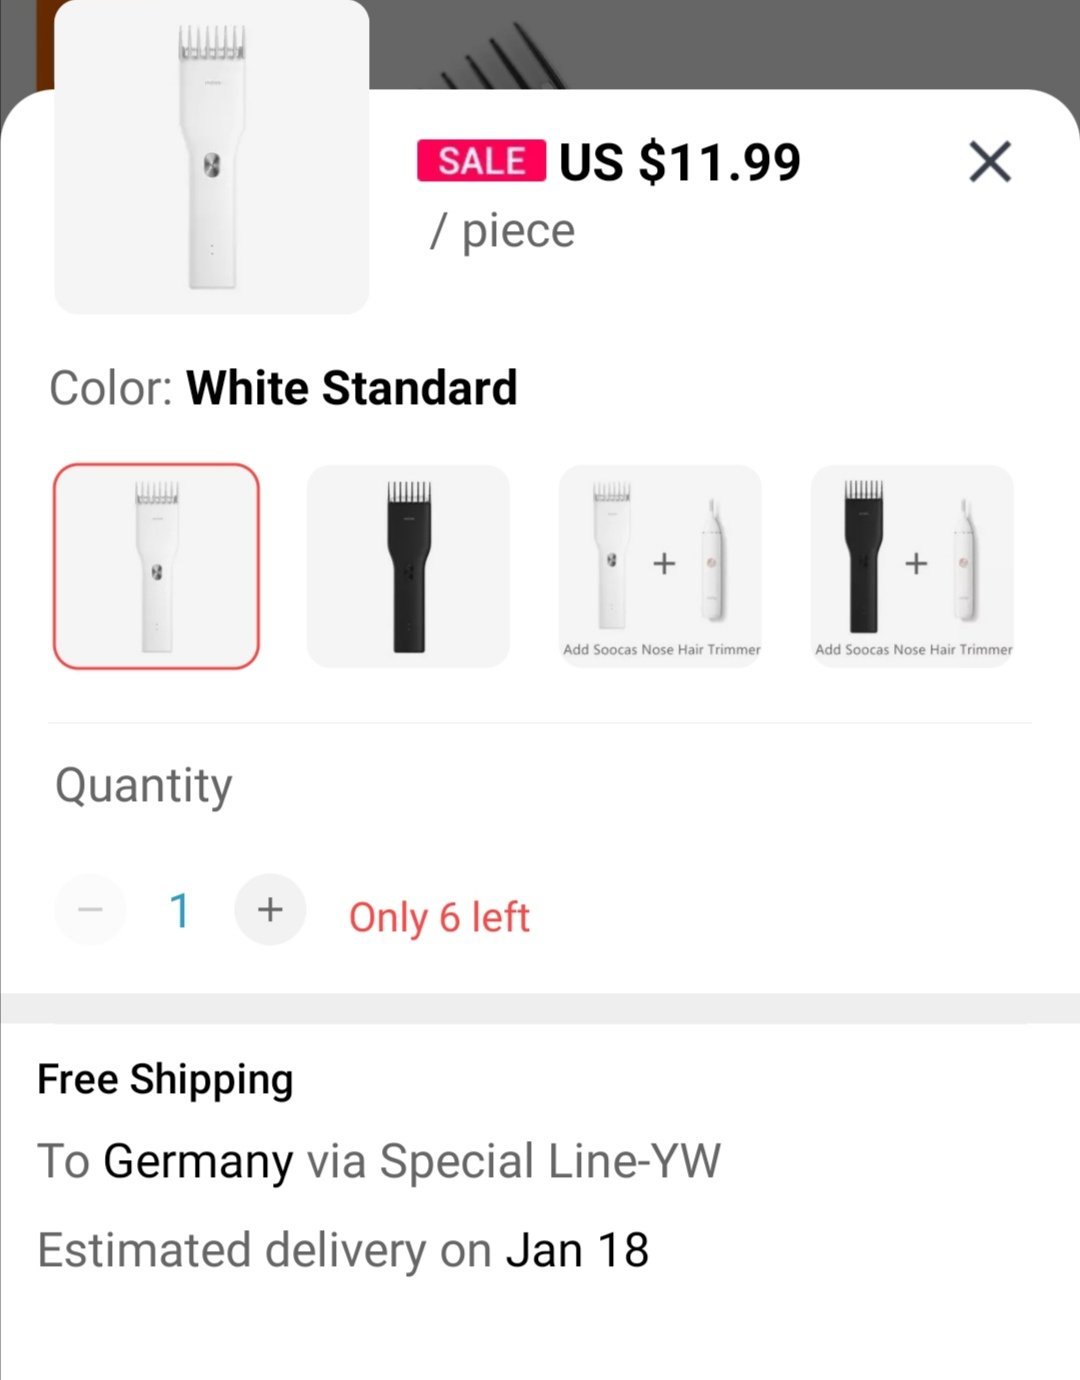
Task: Change the Germany shipping destination
Action: click(198, 1162)
